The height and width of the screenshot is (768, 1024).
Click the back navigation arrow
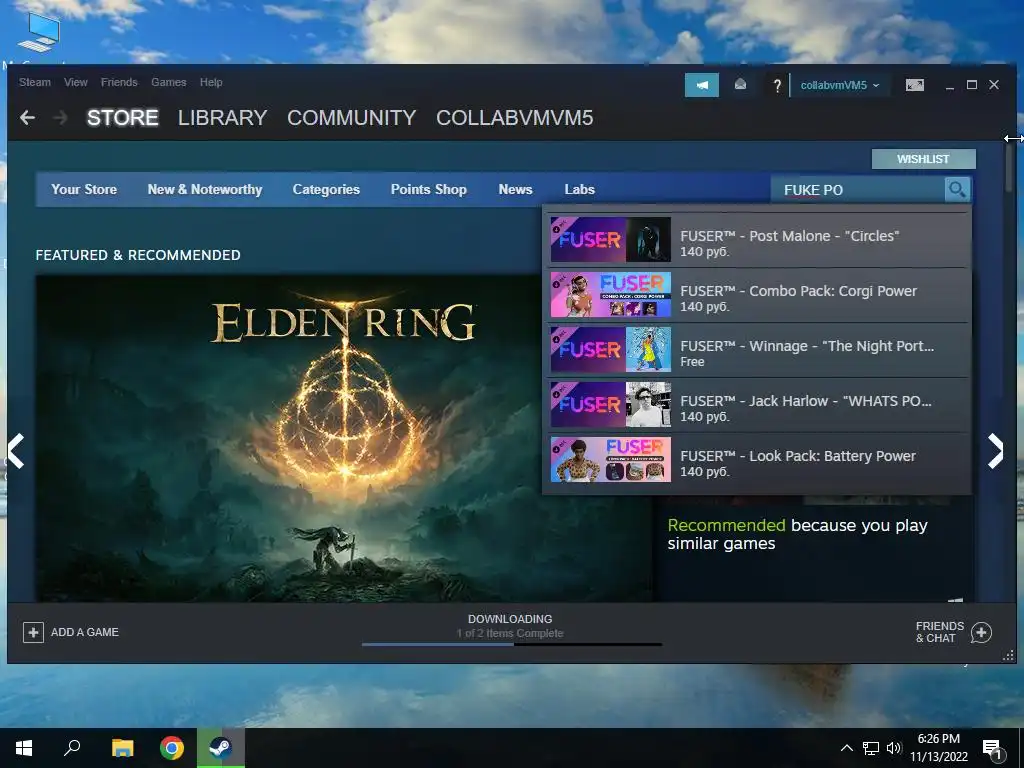pos(27,118)
